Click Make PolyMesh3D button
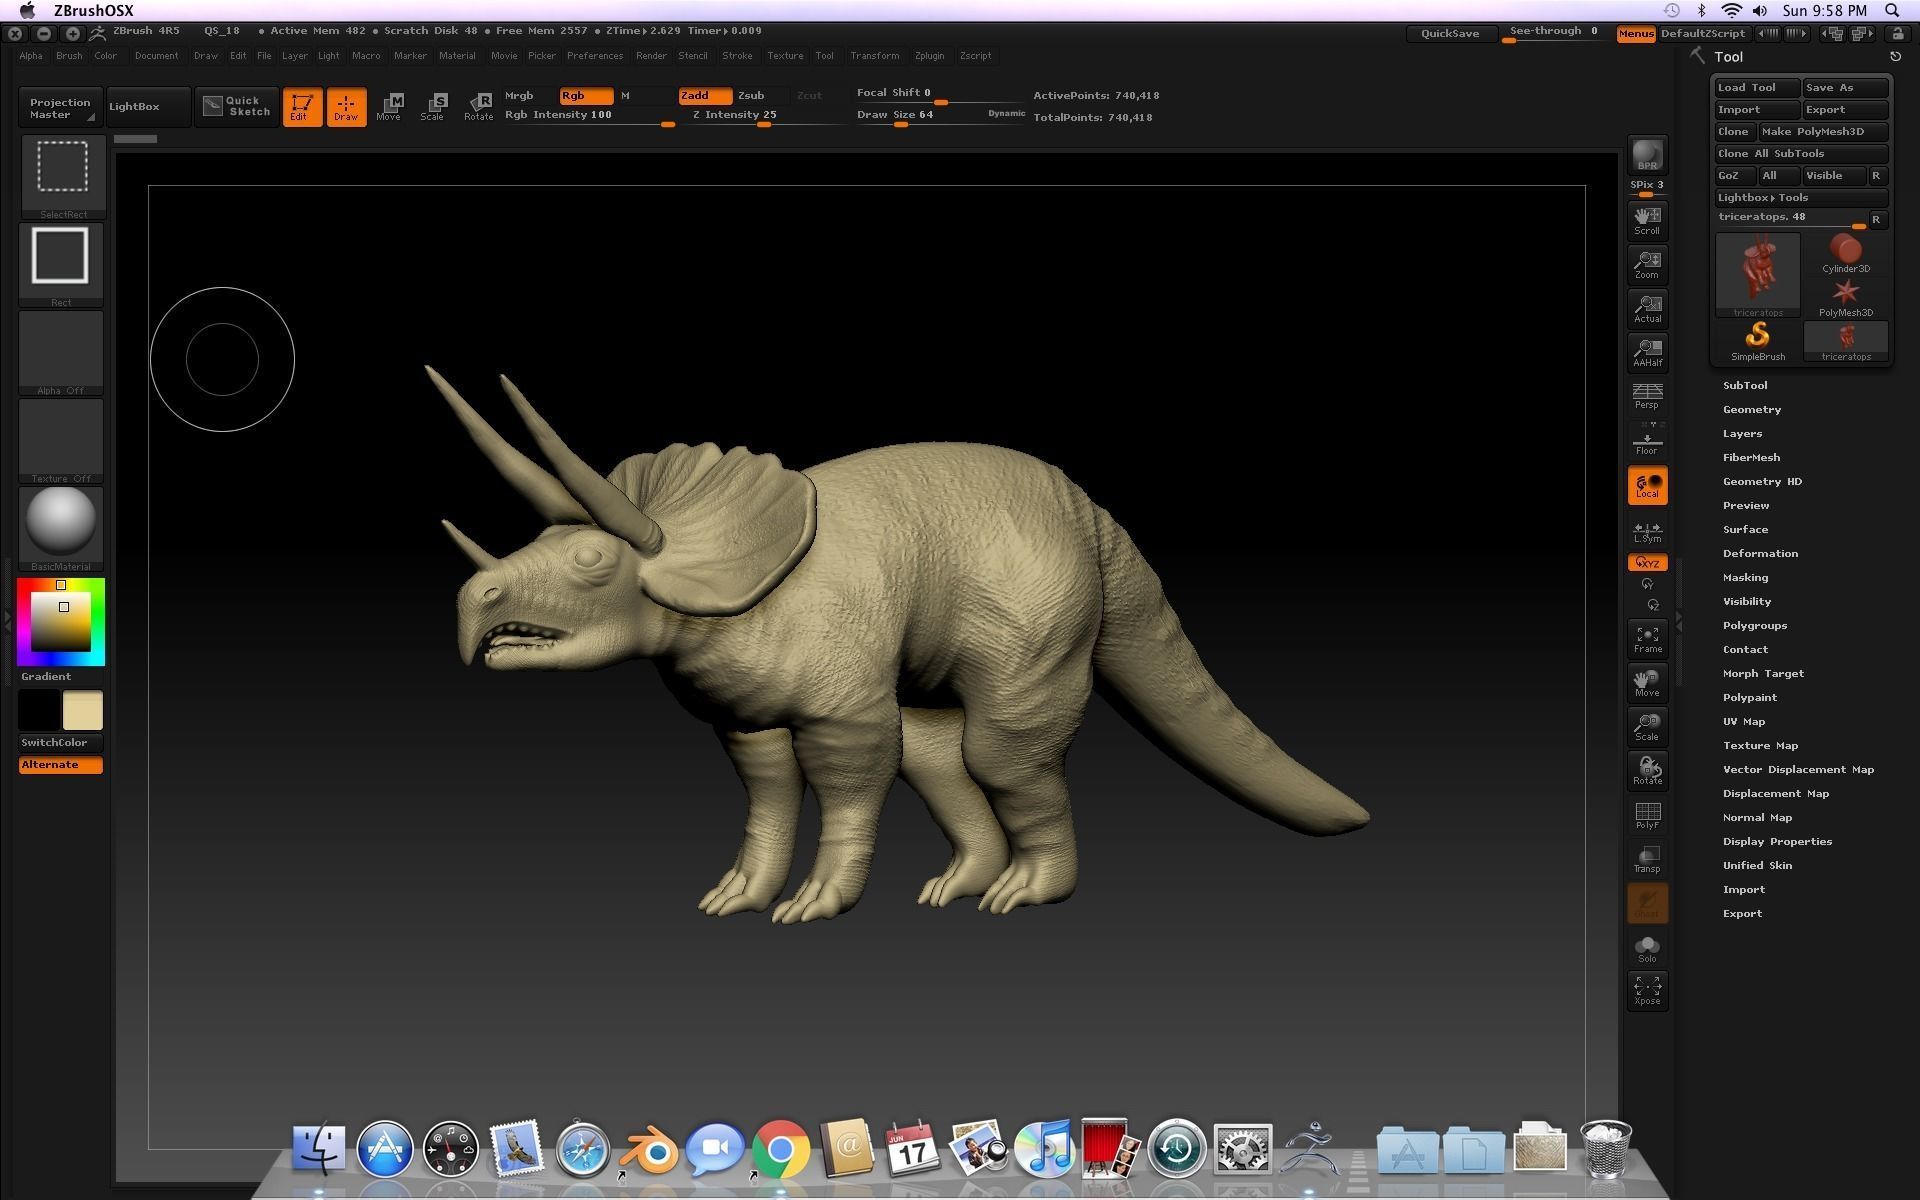 1823,132
